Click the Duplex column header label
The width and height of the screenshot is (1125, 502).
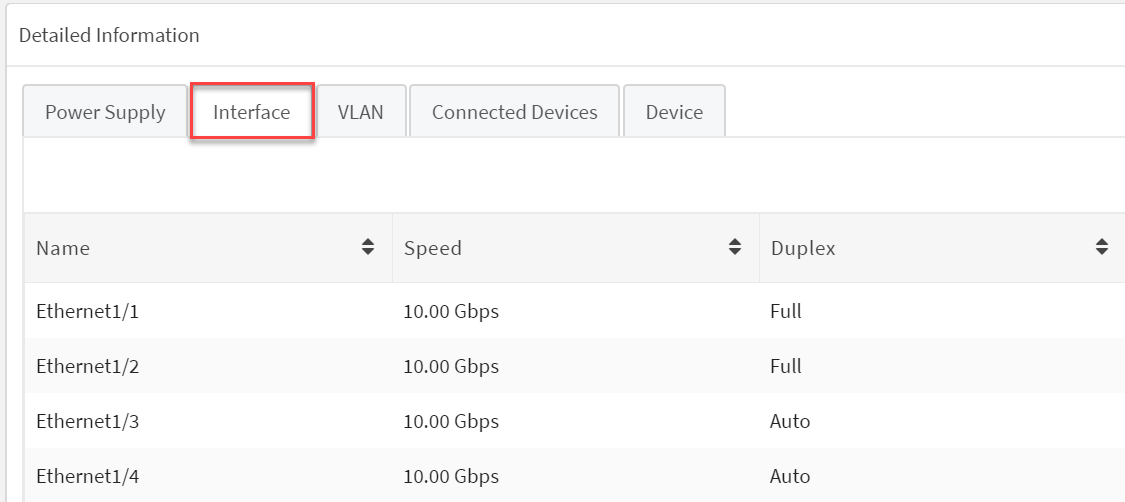point(803,248)
